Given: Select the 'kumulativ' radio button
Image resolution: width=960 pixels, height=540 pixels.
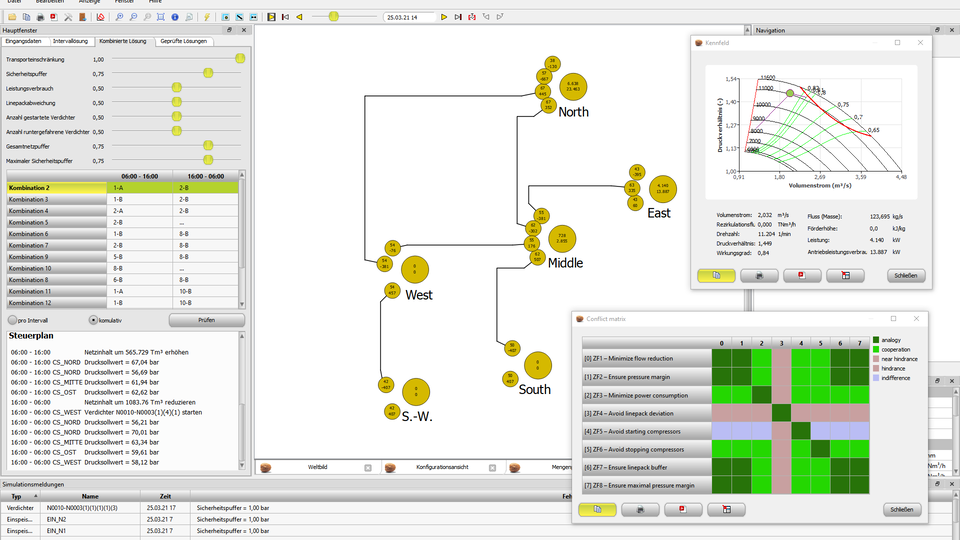Looking at the screenshot, I should pyautogui.click(x=93, y=320).
